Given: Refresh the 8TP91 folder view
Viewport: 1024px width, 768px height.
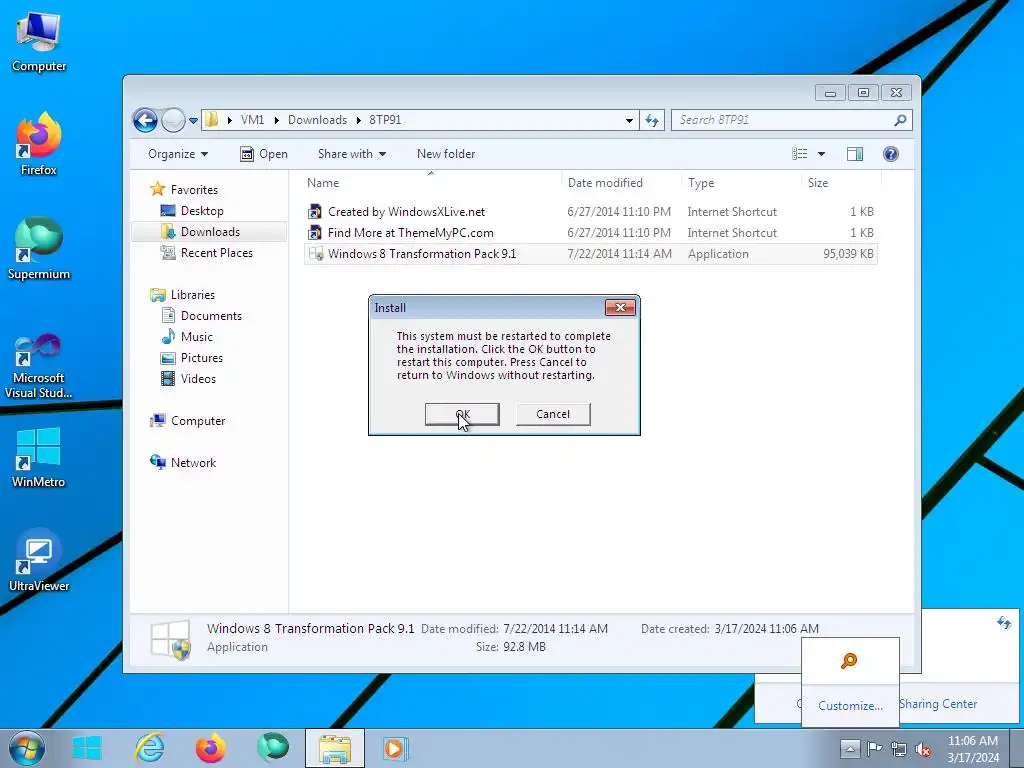Looking at the screenshot, I should click(x=652, y=120).
